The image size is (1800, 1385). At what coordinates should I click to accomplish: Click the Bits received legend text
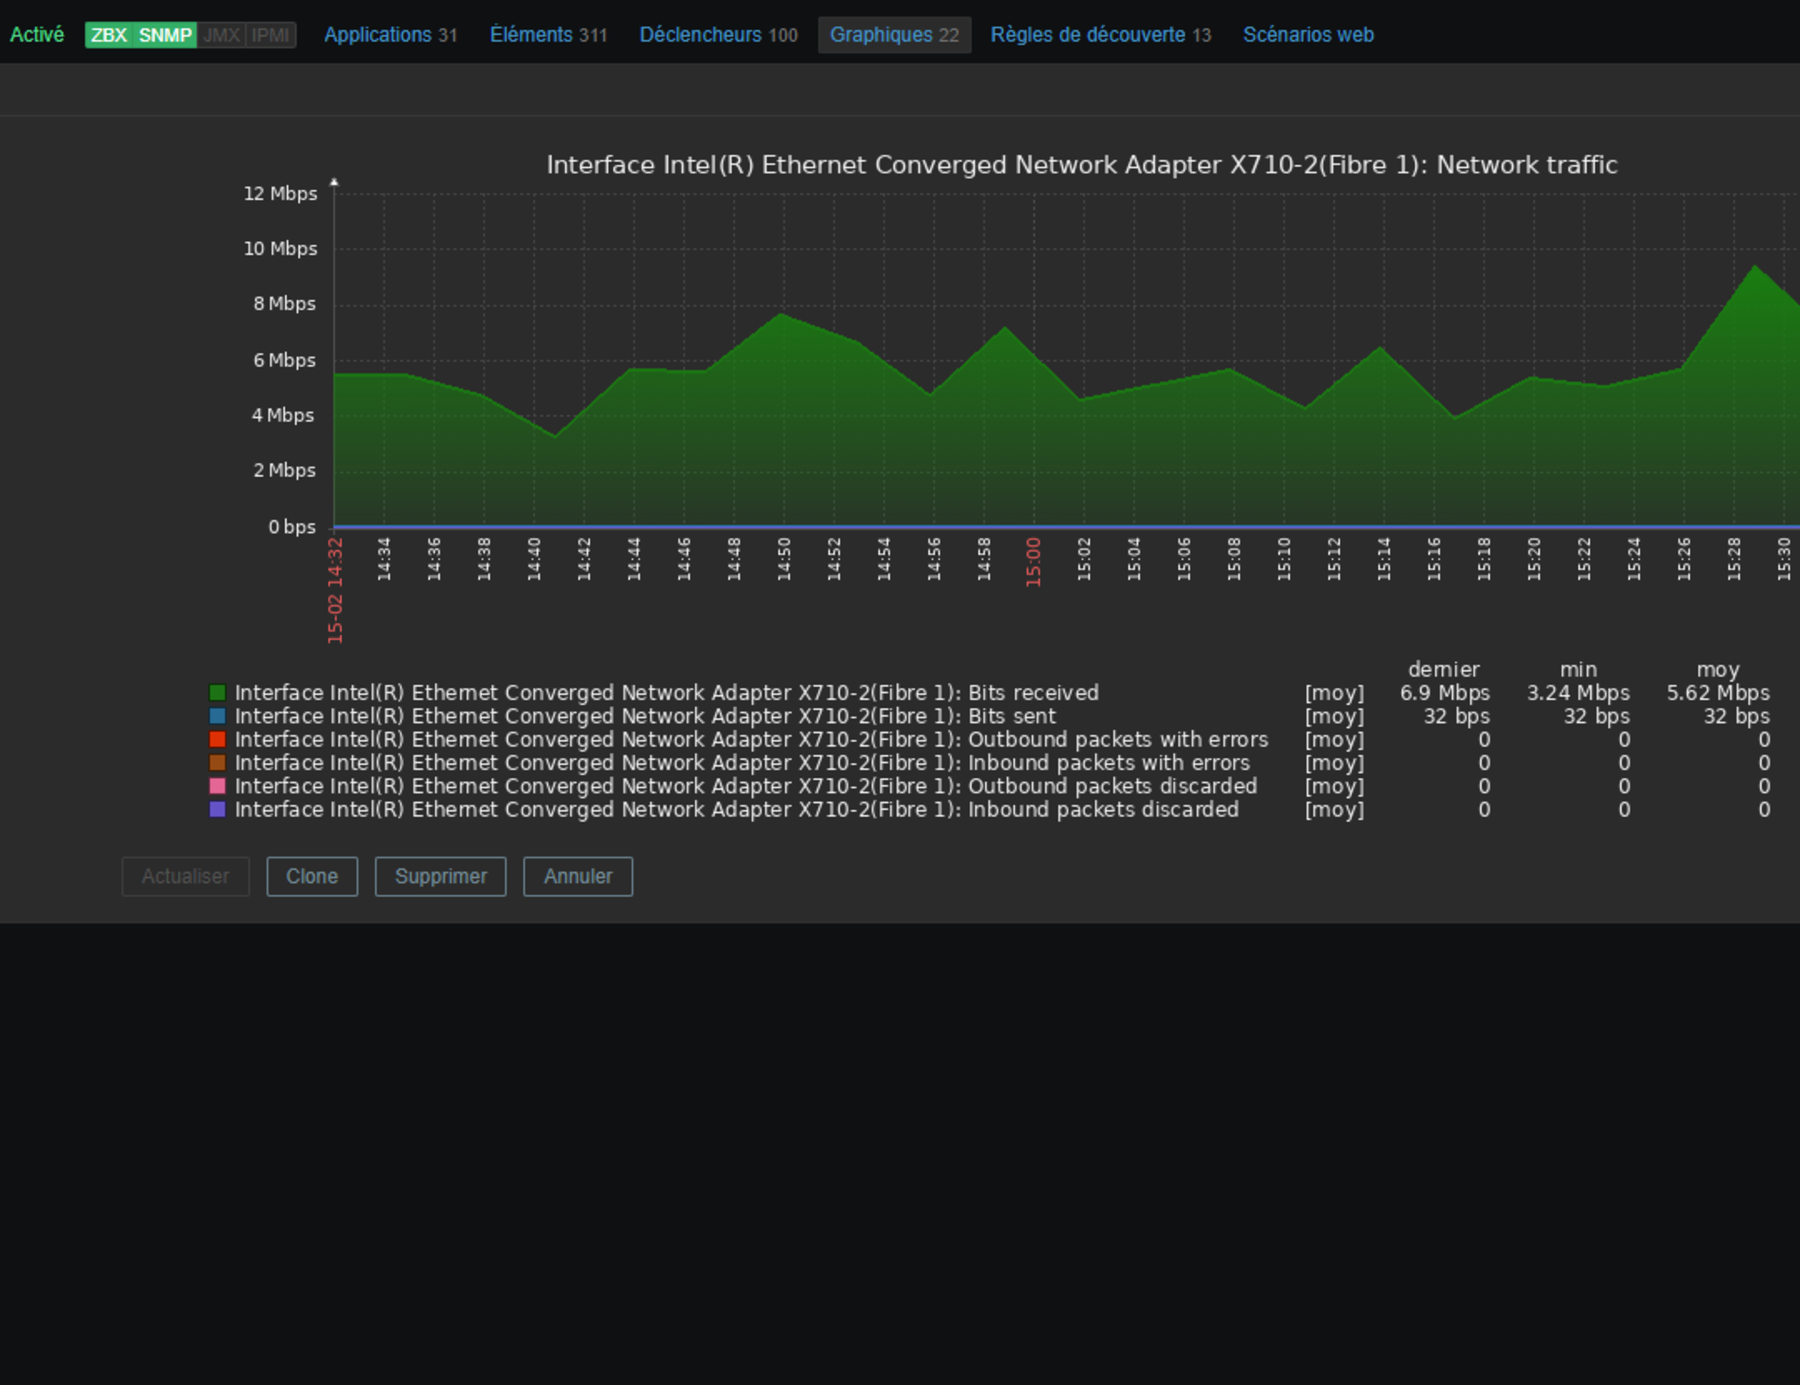tap(667, 693)
